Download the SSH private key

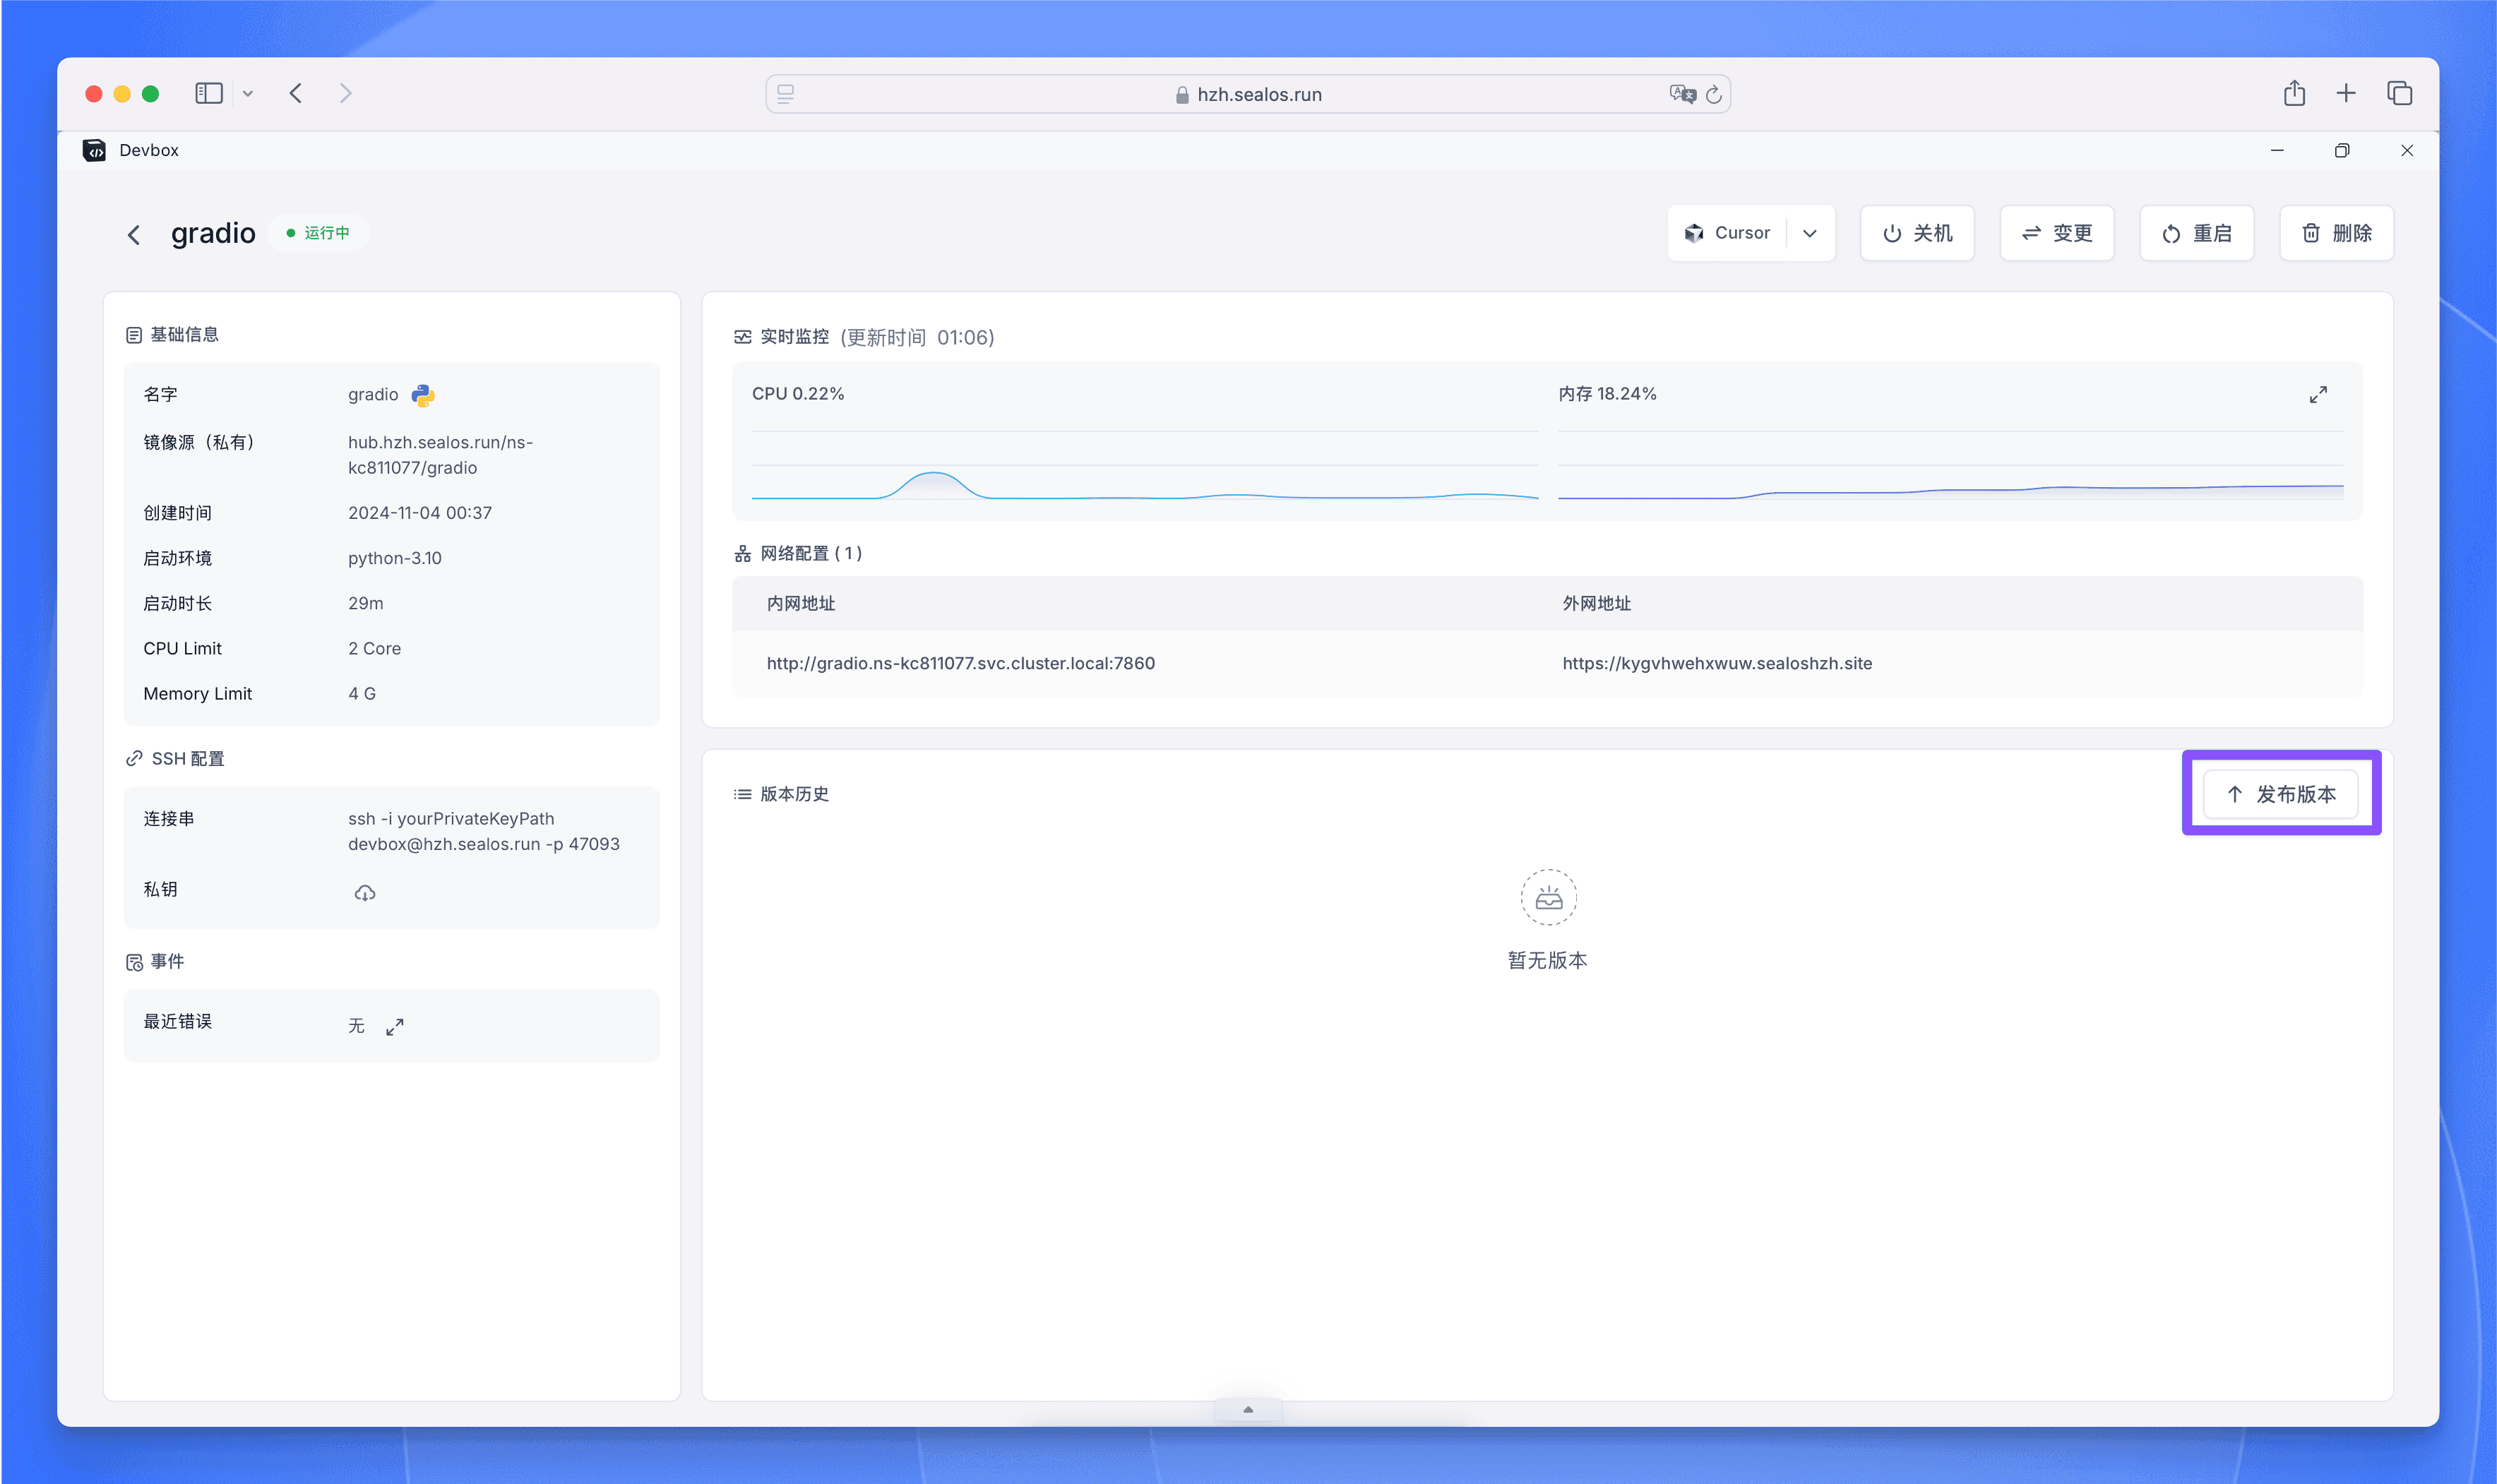pyautogui.click(x=365, y=893)
